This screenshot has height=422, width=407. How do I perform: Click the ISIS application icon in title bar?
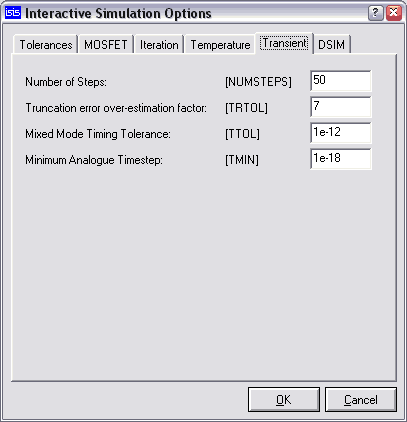[13, 13]
